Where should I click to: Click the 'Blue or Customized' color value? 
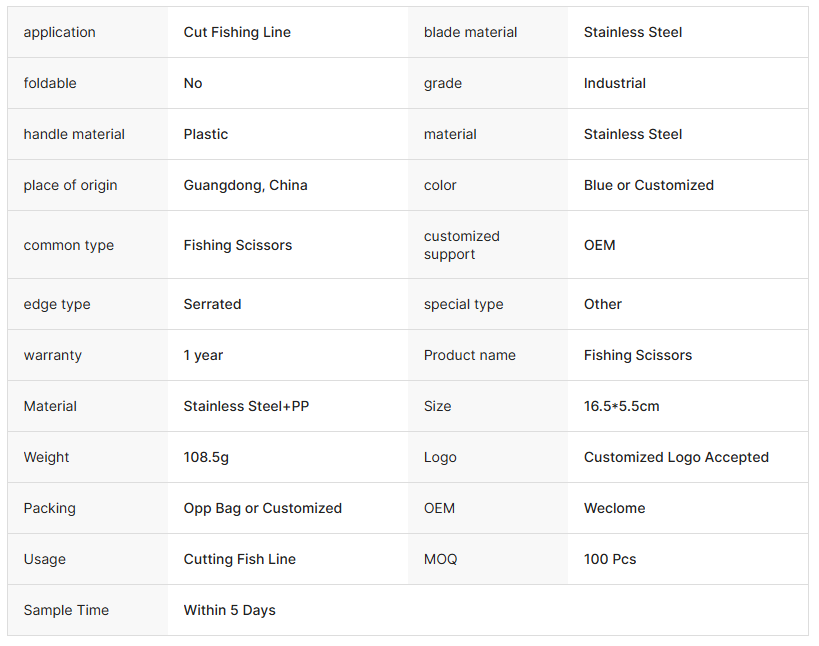[648, 185]
